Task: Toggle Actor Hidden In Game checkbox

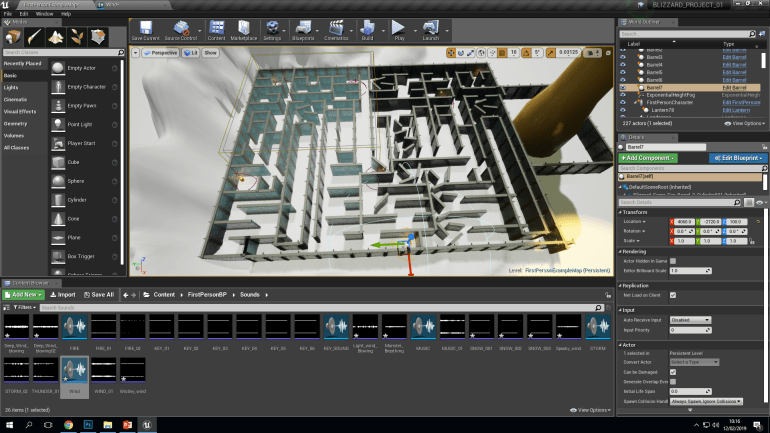Action: point(673,261)
